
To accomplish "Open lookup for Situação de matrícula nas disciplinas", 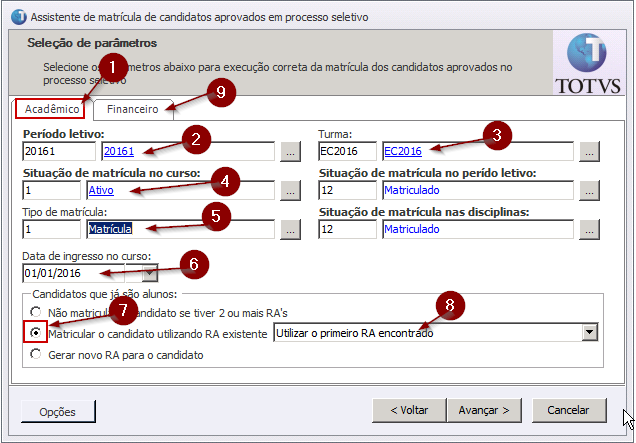I will click(x=588, y=229).
